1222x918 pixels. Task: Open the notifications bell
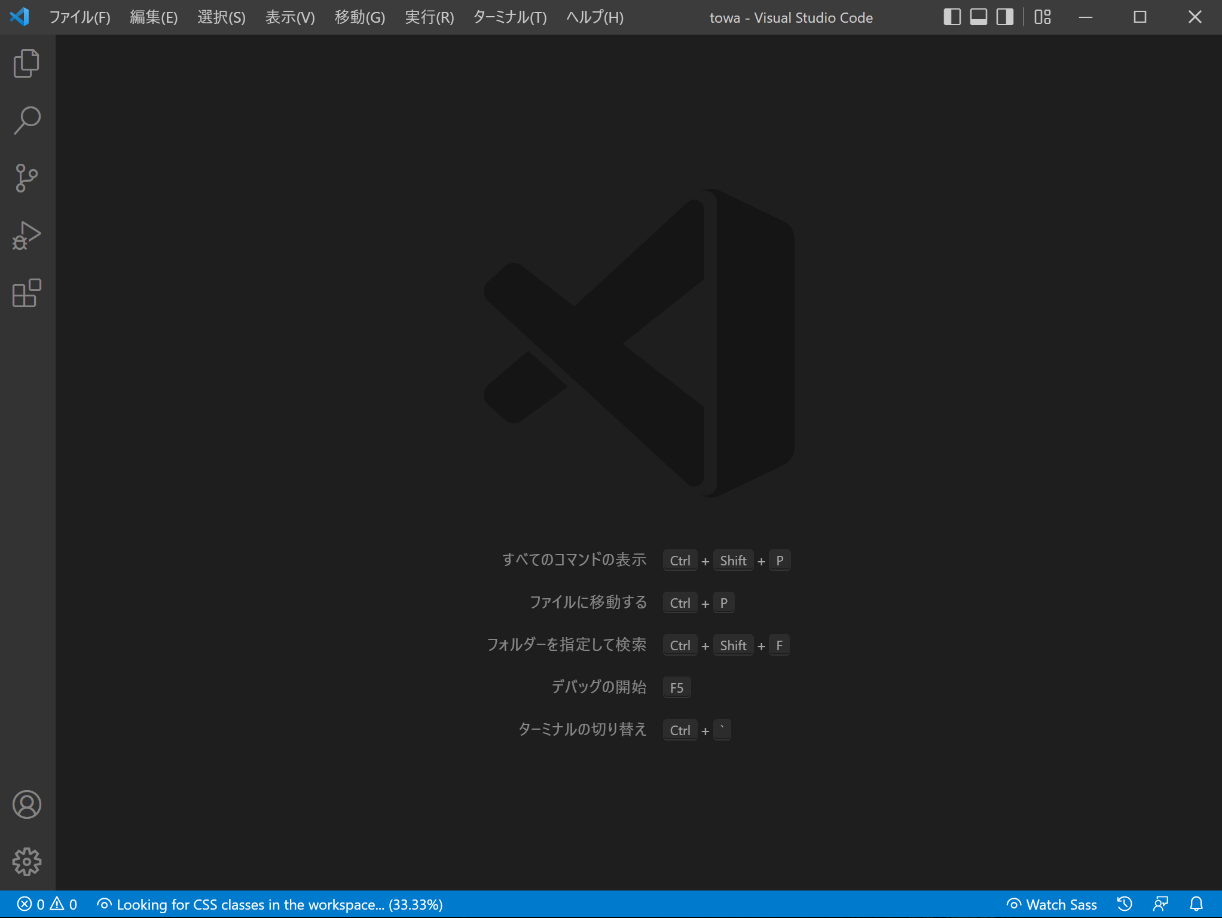(1196, 904)
